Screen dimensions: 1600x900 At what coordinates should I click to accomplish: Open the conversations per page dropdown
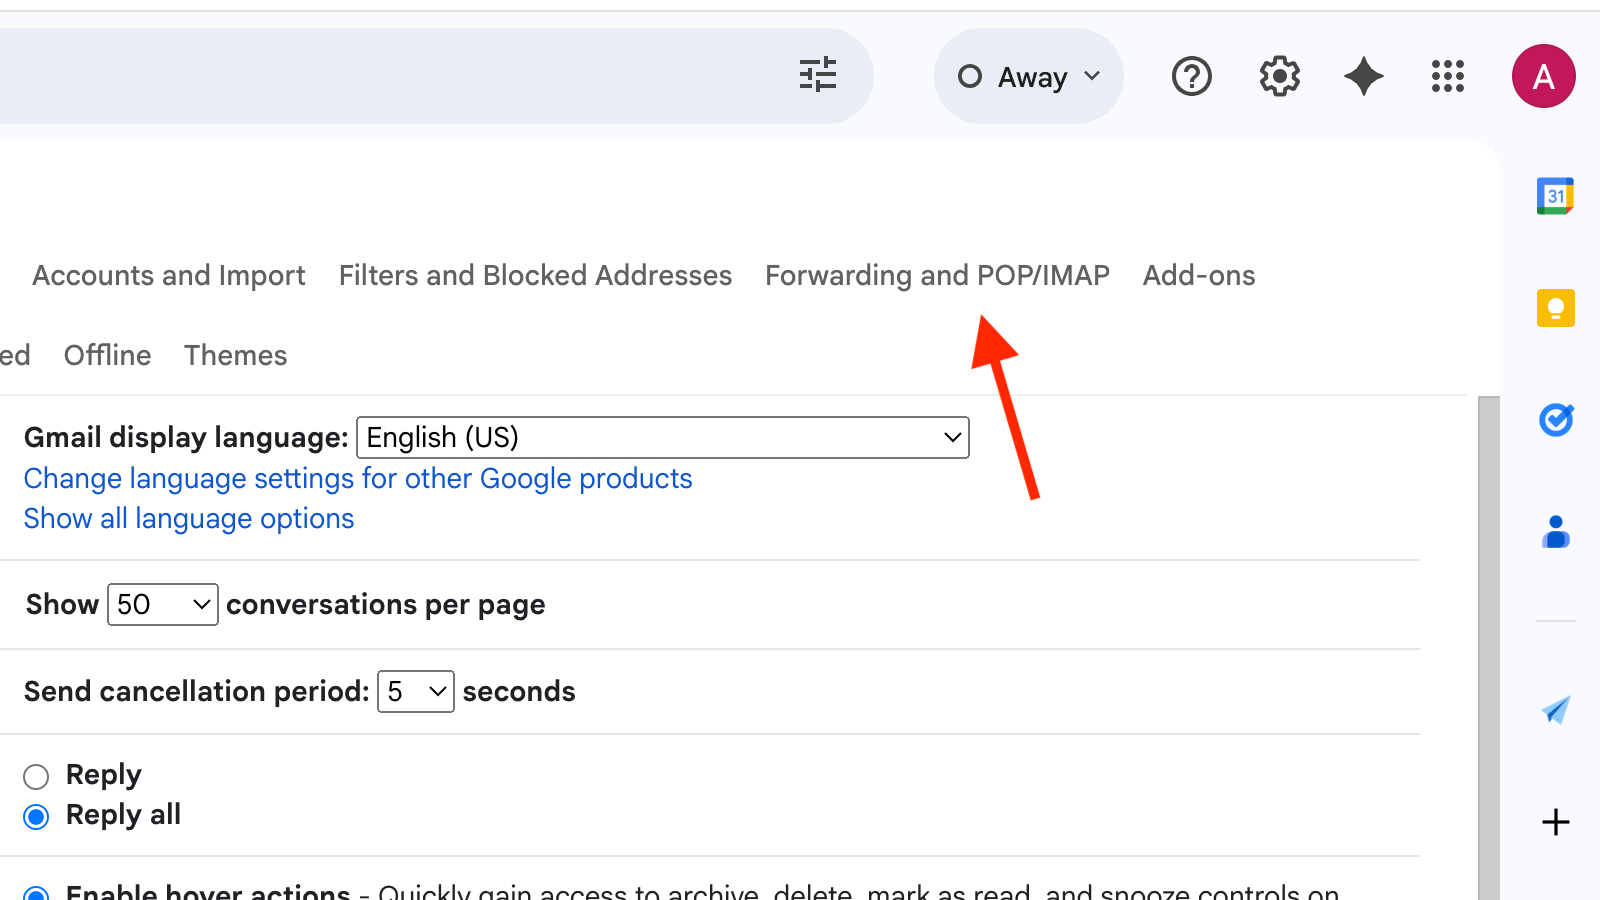(163, 605)
